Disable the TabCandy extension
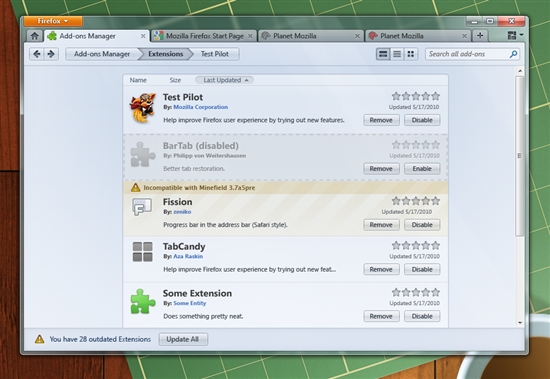Viewport: 550px width, 379px height. pos(422,270)
